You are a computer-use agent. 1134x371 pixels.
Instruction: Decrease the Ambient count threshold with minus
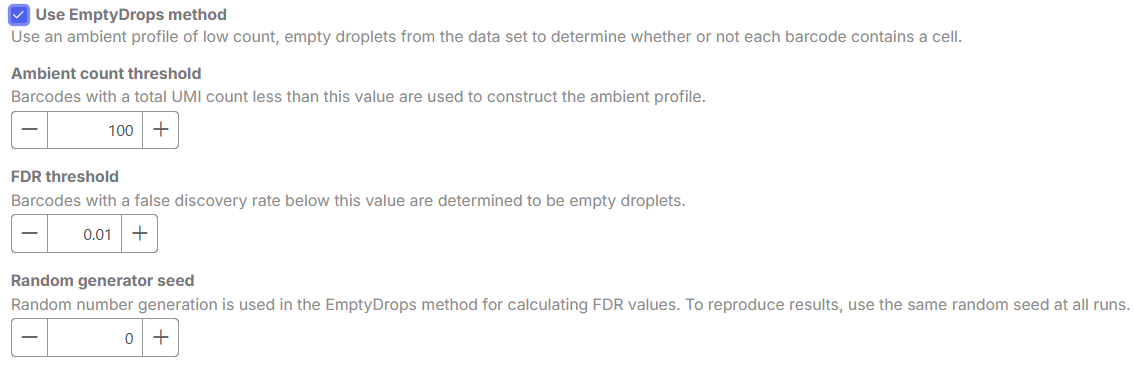[x=30, y=130]
